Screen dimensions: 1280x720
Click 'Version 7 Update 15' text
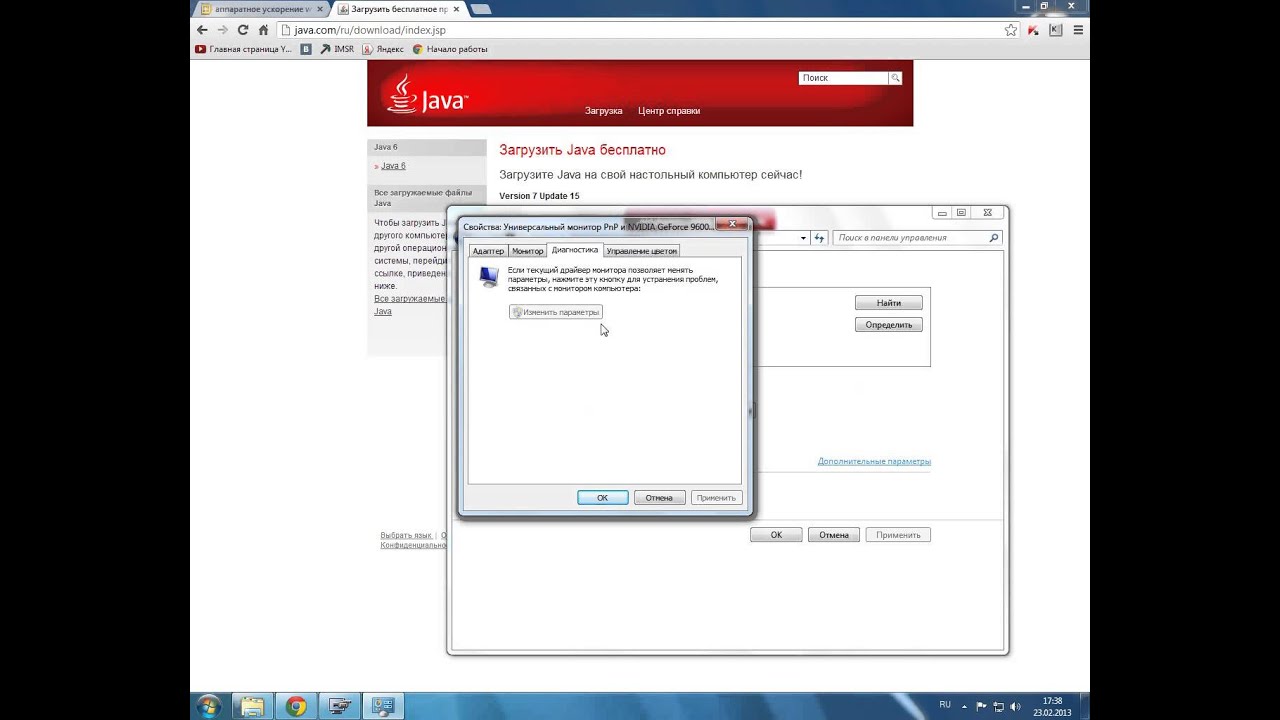[x=539, y=196]
